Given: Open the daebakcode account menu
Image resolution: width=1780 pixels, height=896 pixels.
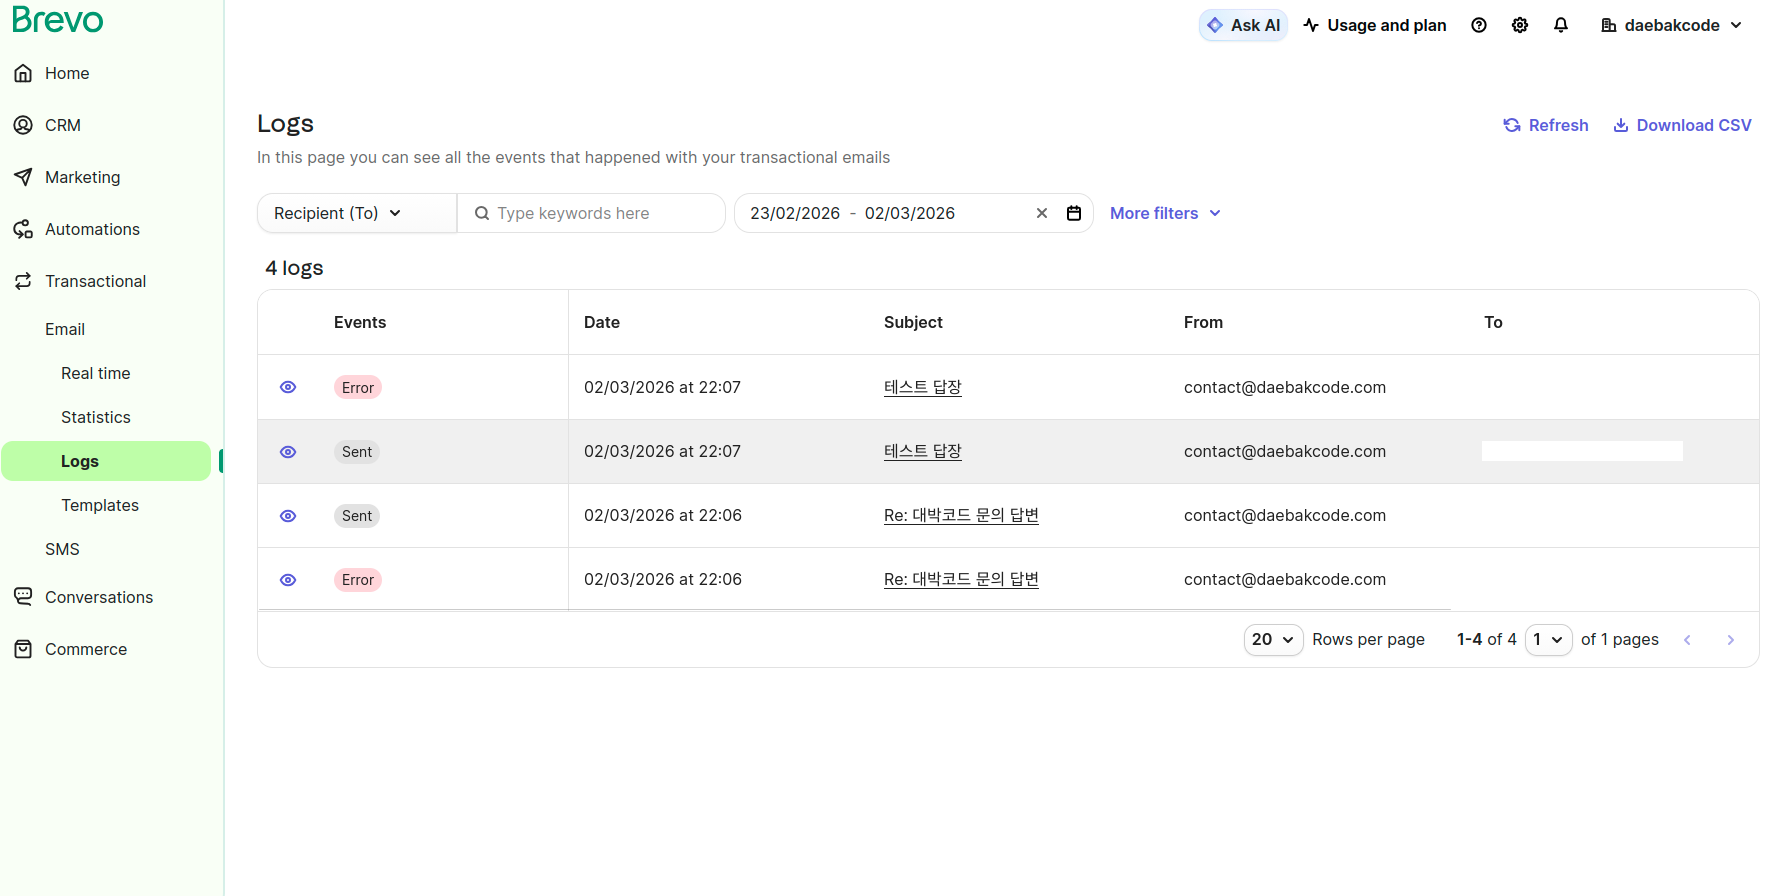Looking at the screenshot, I should (x=1671, y=25).
